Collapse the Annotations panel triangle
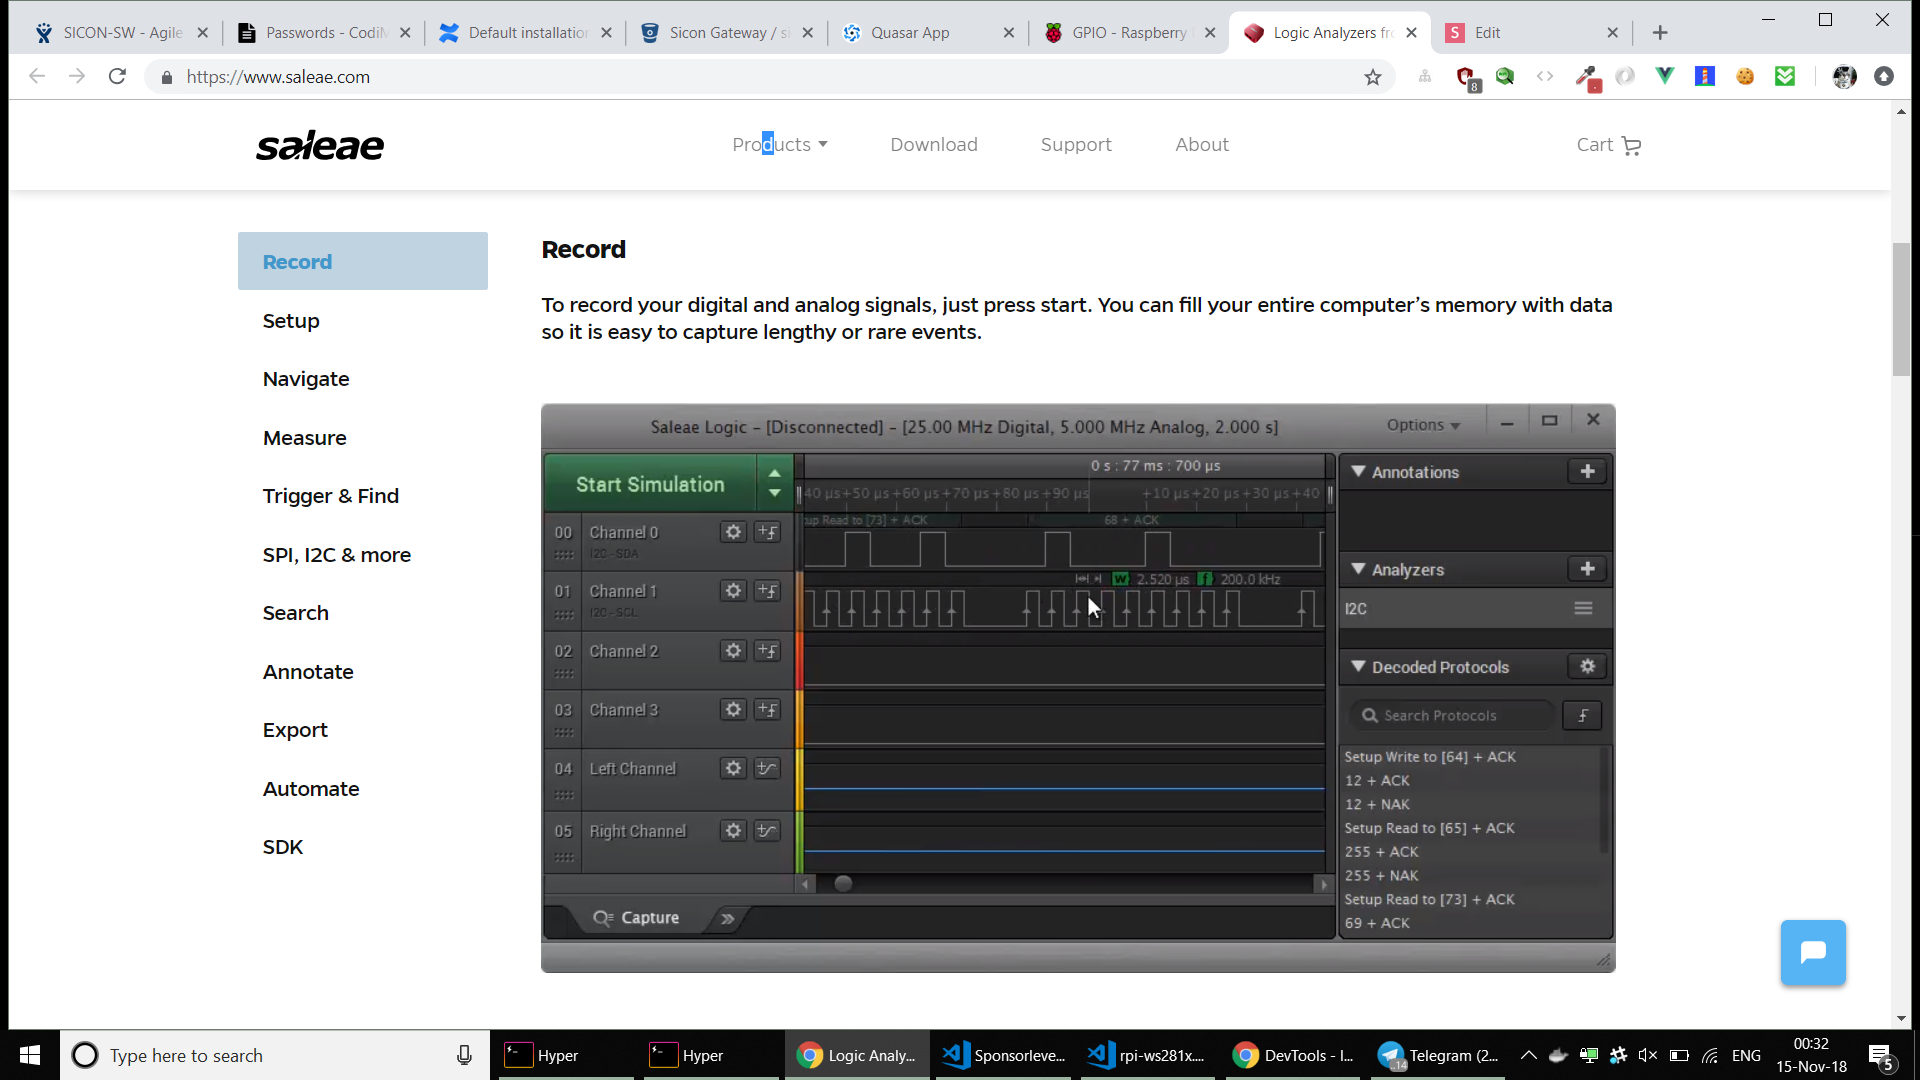Image resolution: width=1920 pixels, height=1080 pixels. (x=1358, y=472)
